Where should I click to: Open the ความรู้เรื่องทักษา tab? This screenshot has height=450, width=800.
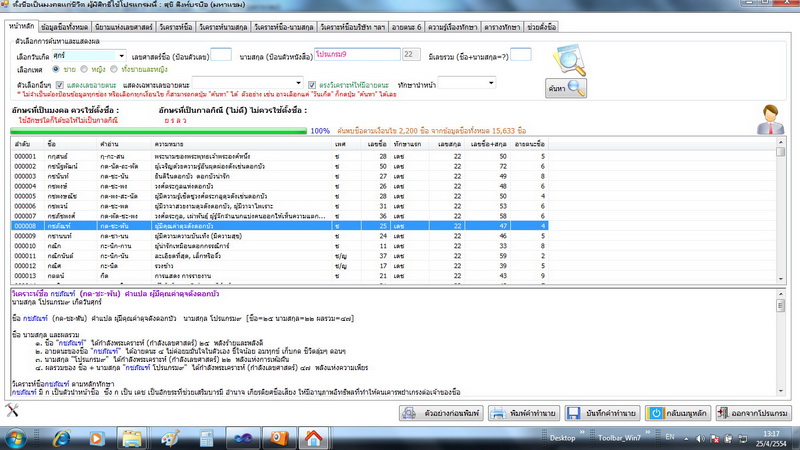453,27
